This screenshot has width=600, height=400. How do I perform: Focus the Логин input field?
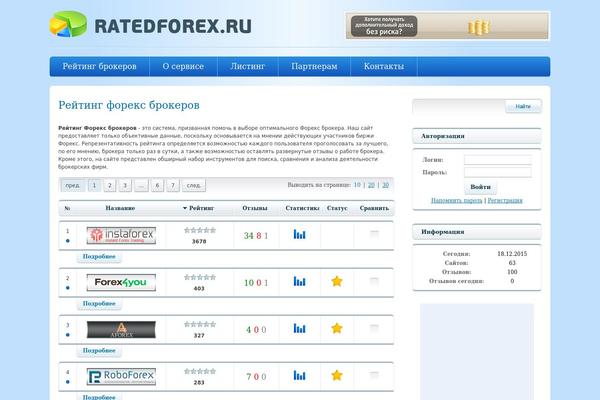coord(497,160)
